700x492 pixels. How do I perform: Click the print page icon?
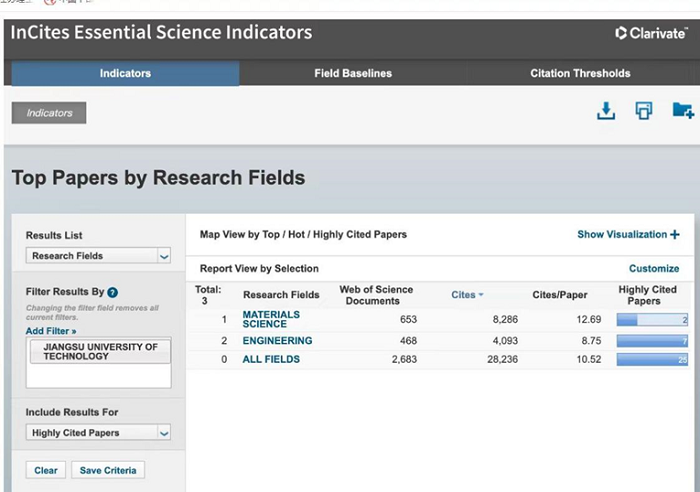point(644,111)
